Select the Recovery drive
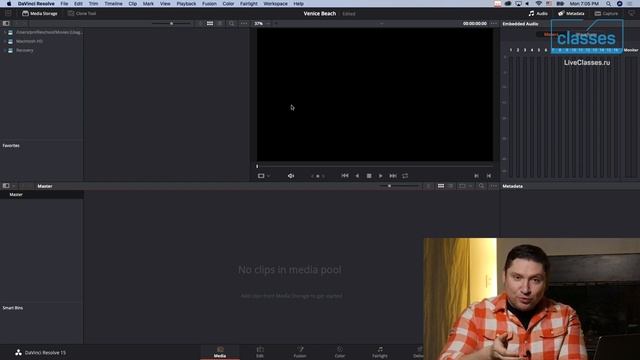640x360 pixels. click(24, 50)
